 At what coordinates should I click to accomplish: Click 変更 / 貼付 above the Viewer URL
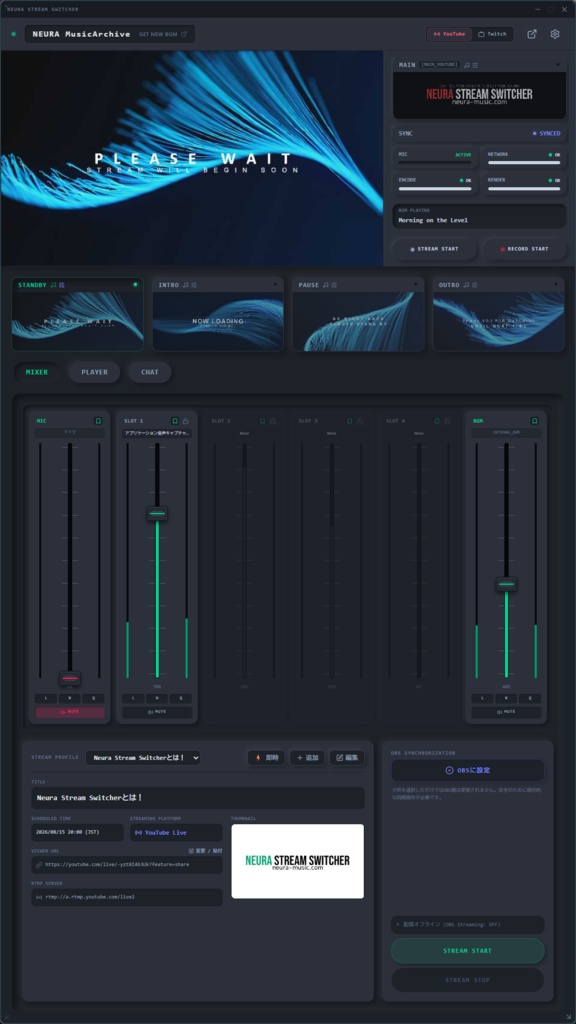[206, 851]
